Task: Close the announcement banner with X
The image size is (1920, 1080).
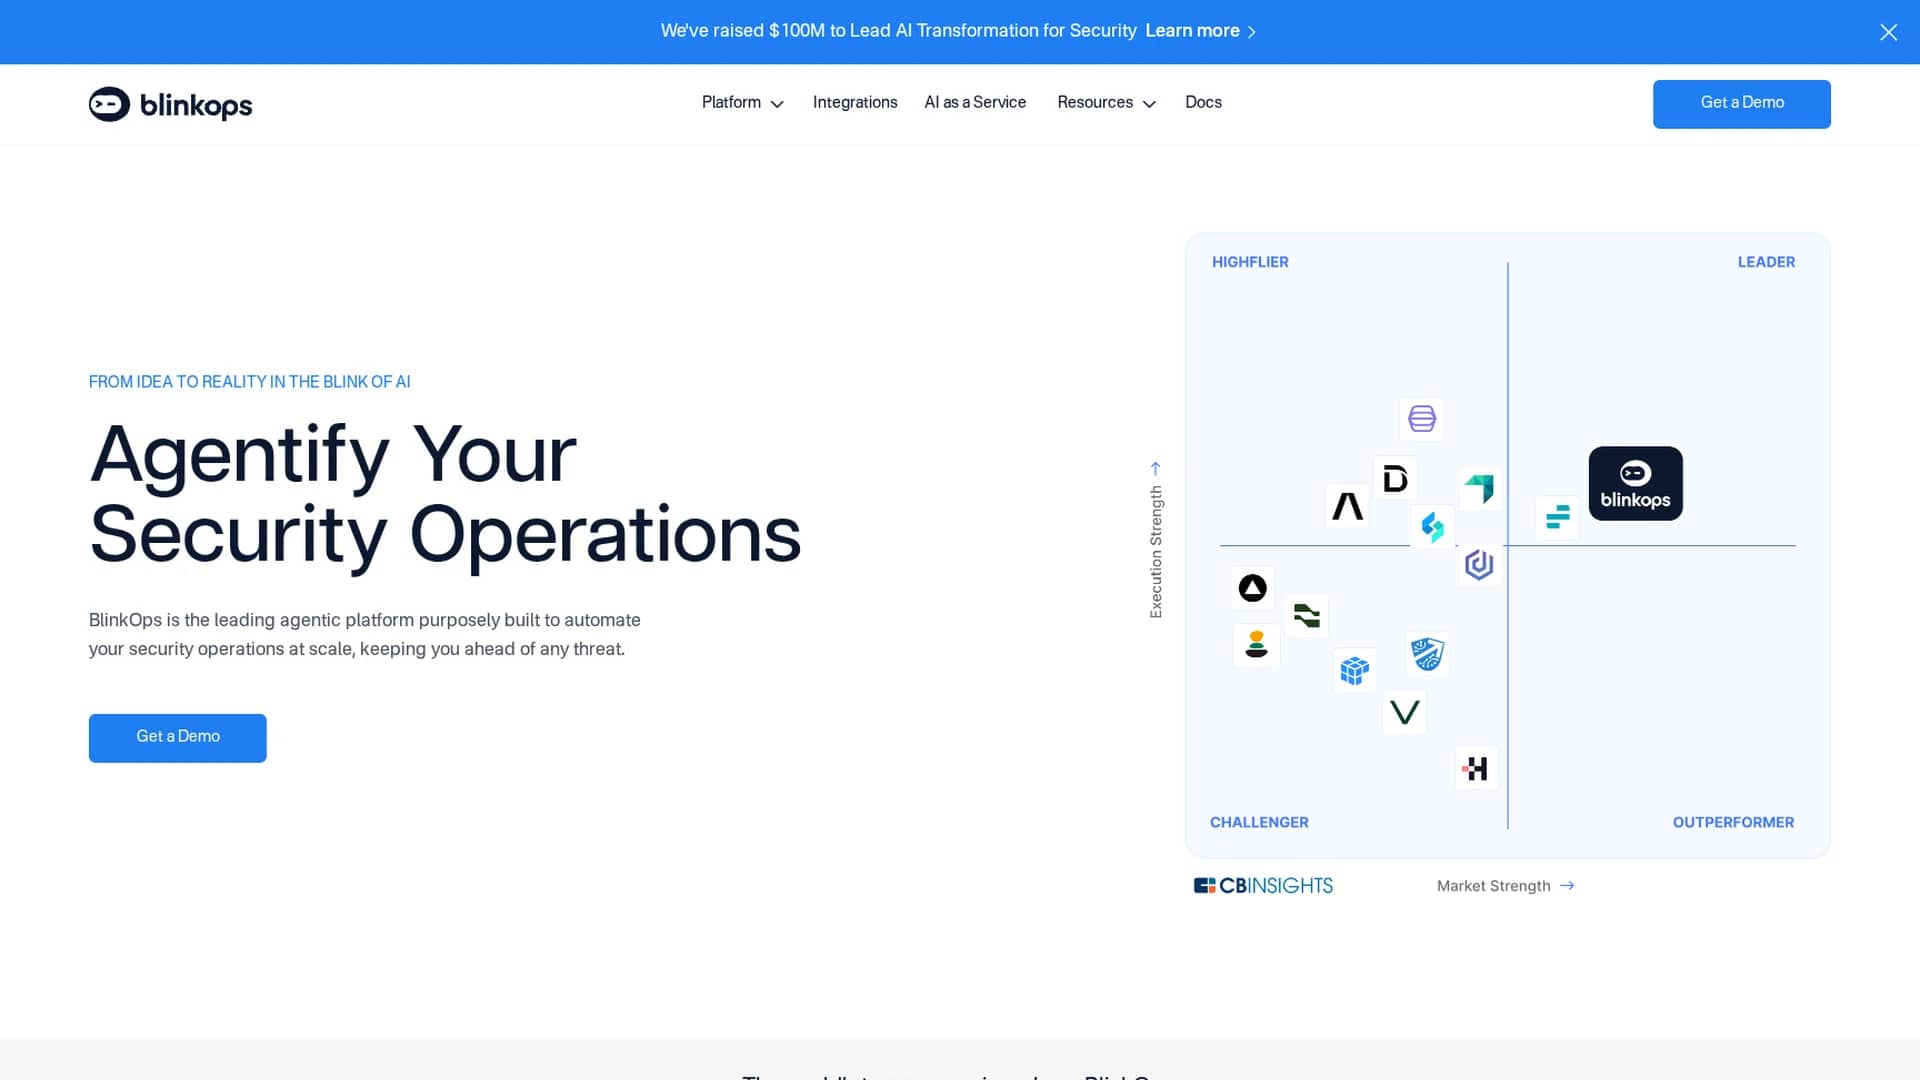Action: [1888, 32]
